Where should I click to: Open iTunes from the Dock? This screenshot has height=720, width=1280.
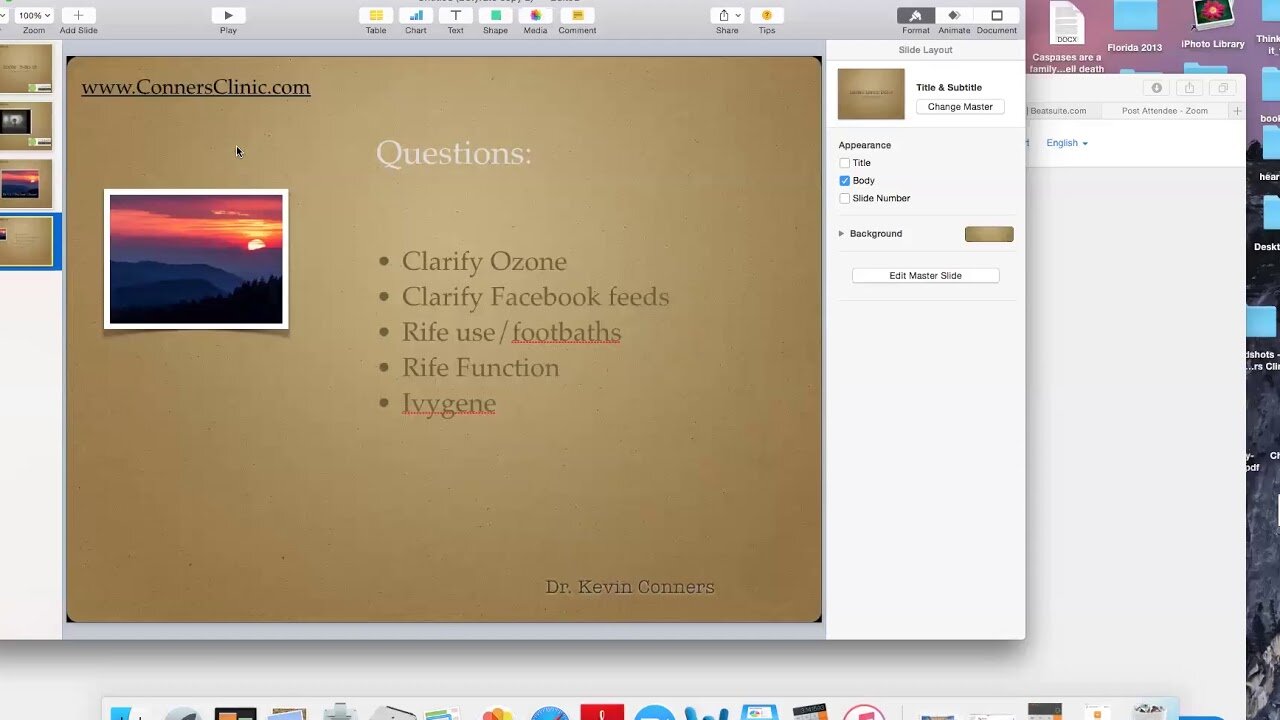tap(863, 713)
